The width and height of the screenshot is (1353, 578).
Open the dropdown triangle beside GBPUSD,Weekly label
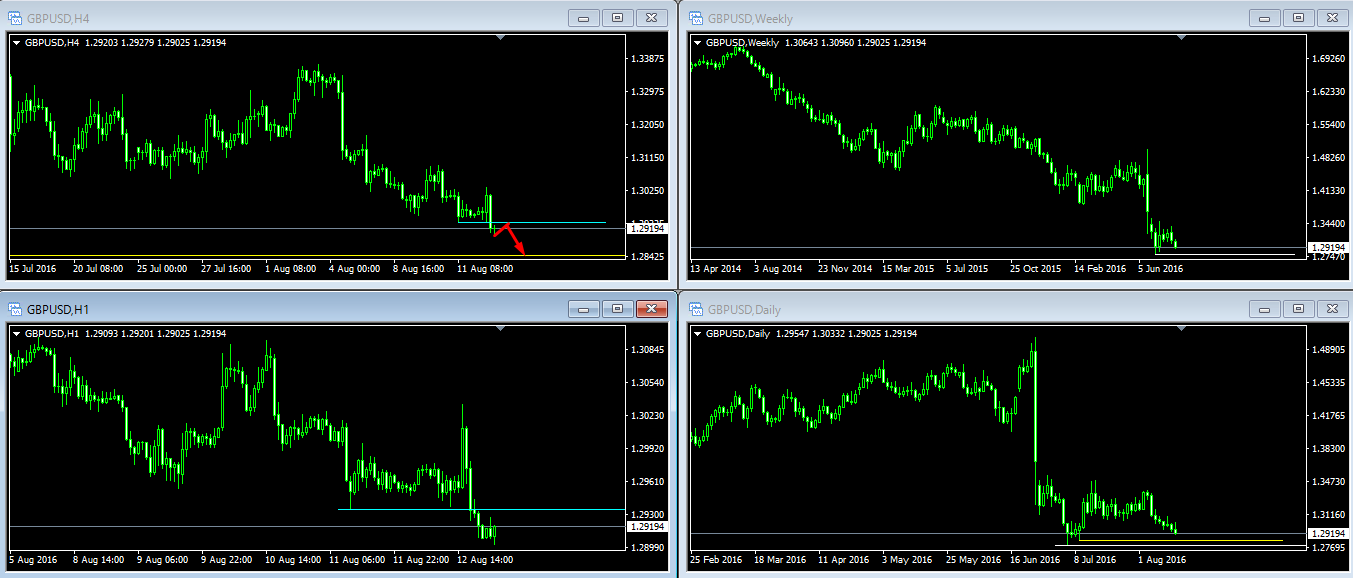click(697, 42)
